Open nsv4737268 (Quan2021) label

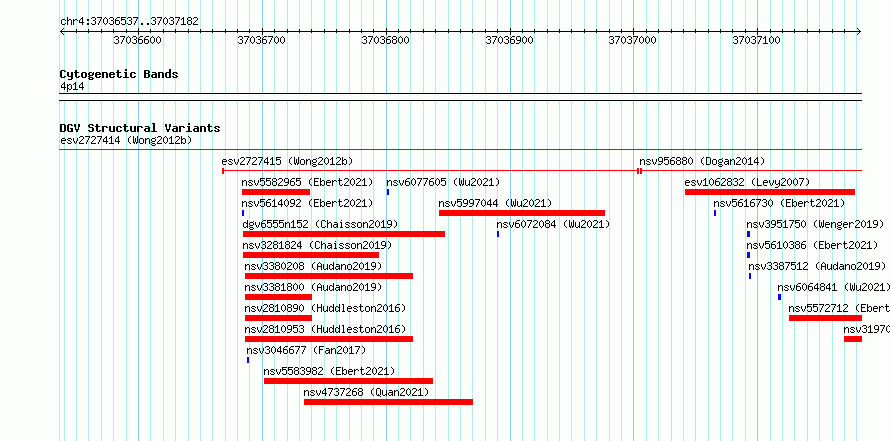point(366,392)
